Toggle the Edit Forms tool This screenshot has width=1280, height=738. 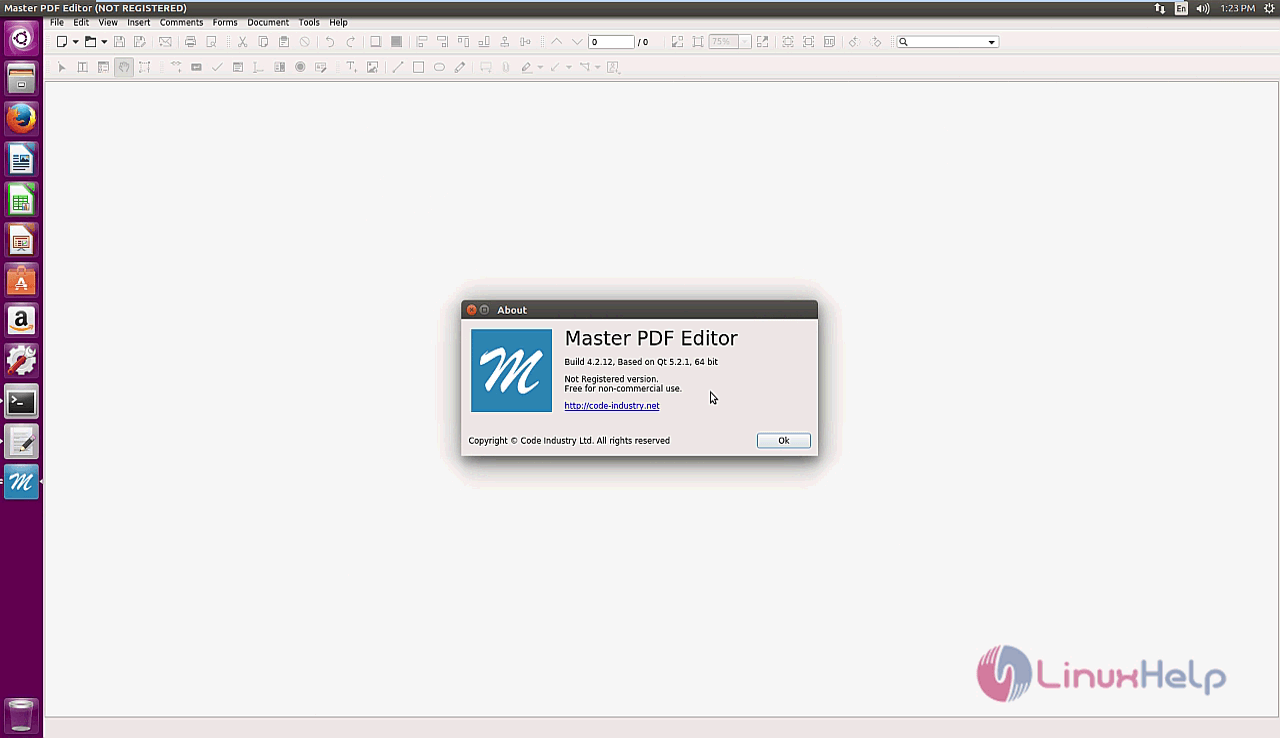[x=103, y=67]
